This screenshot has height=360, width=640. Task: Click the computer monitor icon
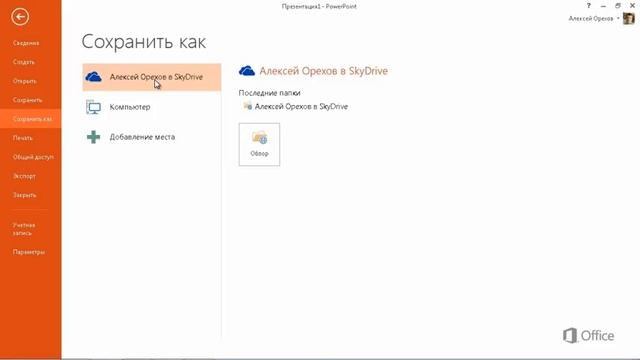tap(93, 107)
